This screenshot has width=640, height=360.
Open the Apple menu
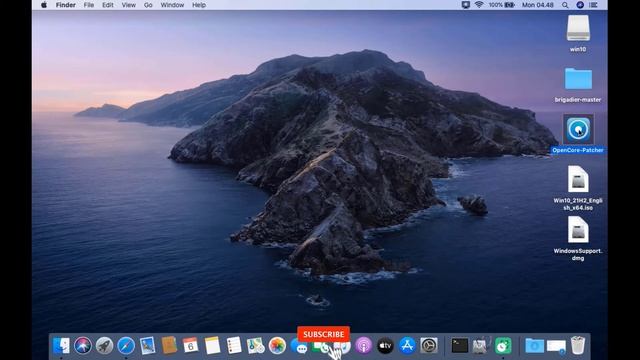click(44, 5)
